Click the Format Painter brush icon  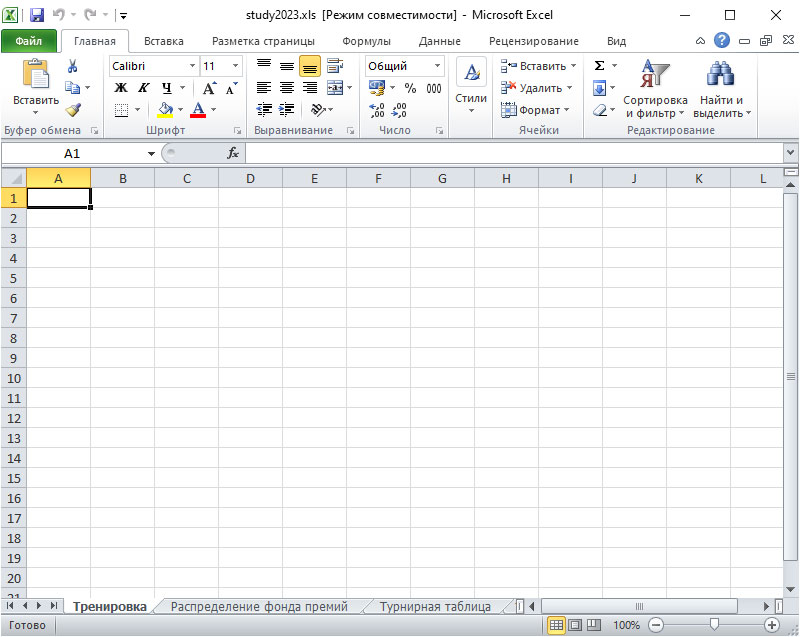pos(72,110)
